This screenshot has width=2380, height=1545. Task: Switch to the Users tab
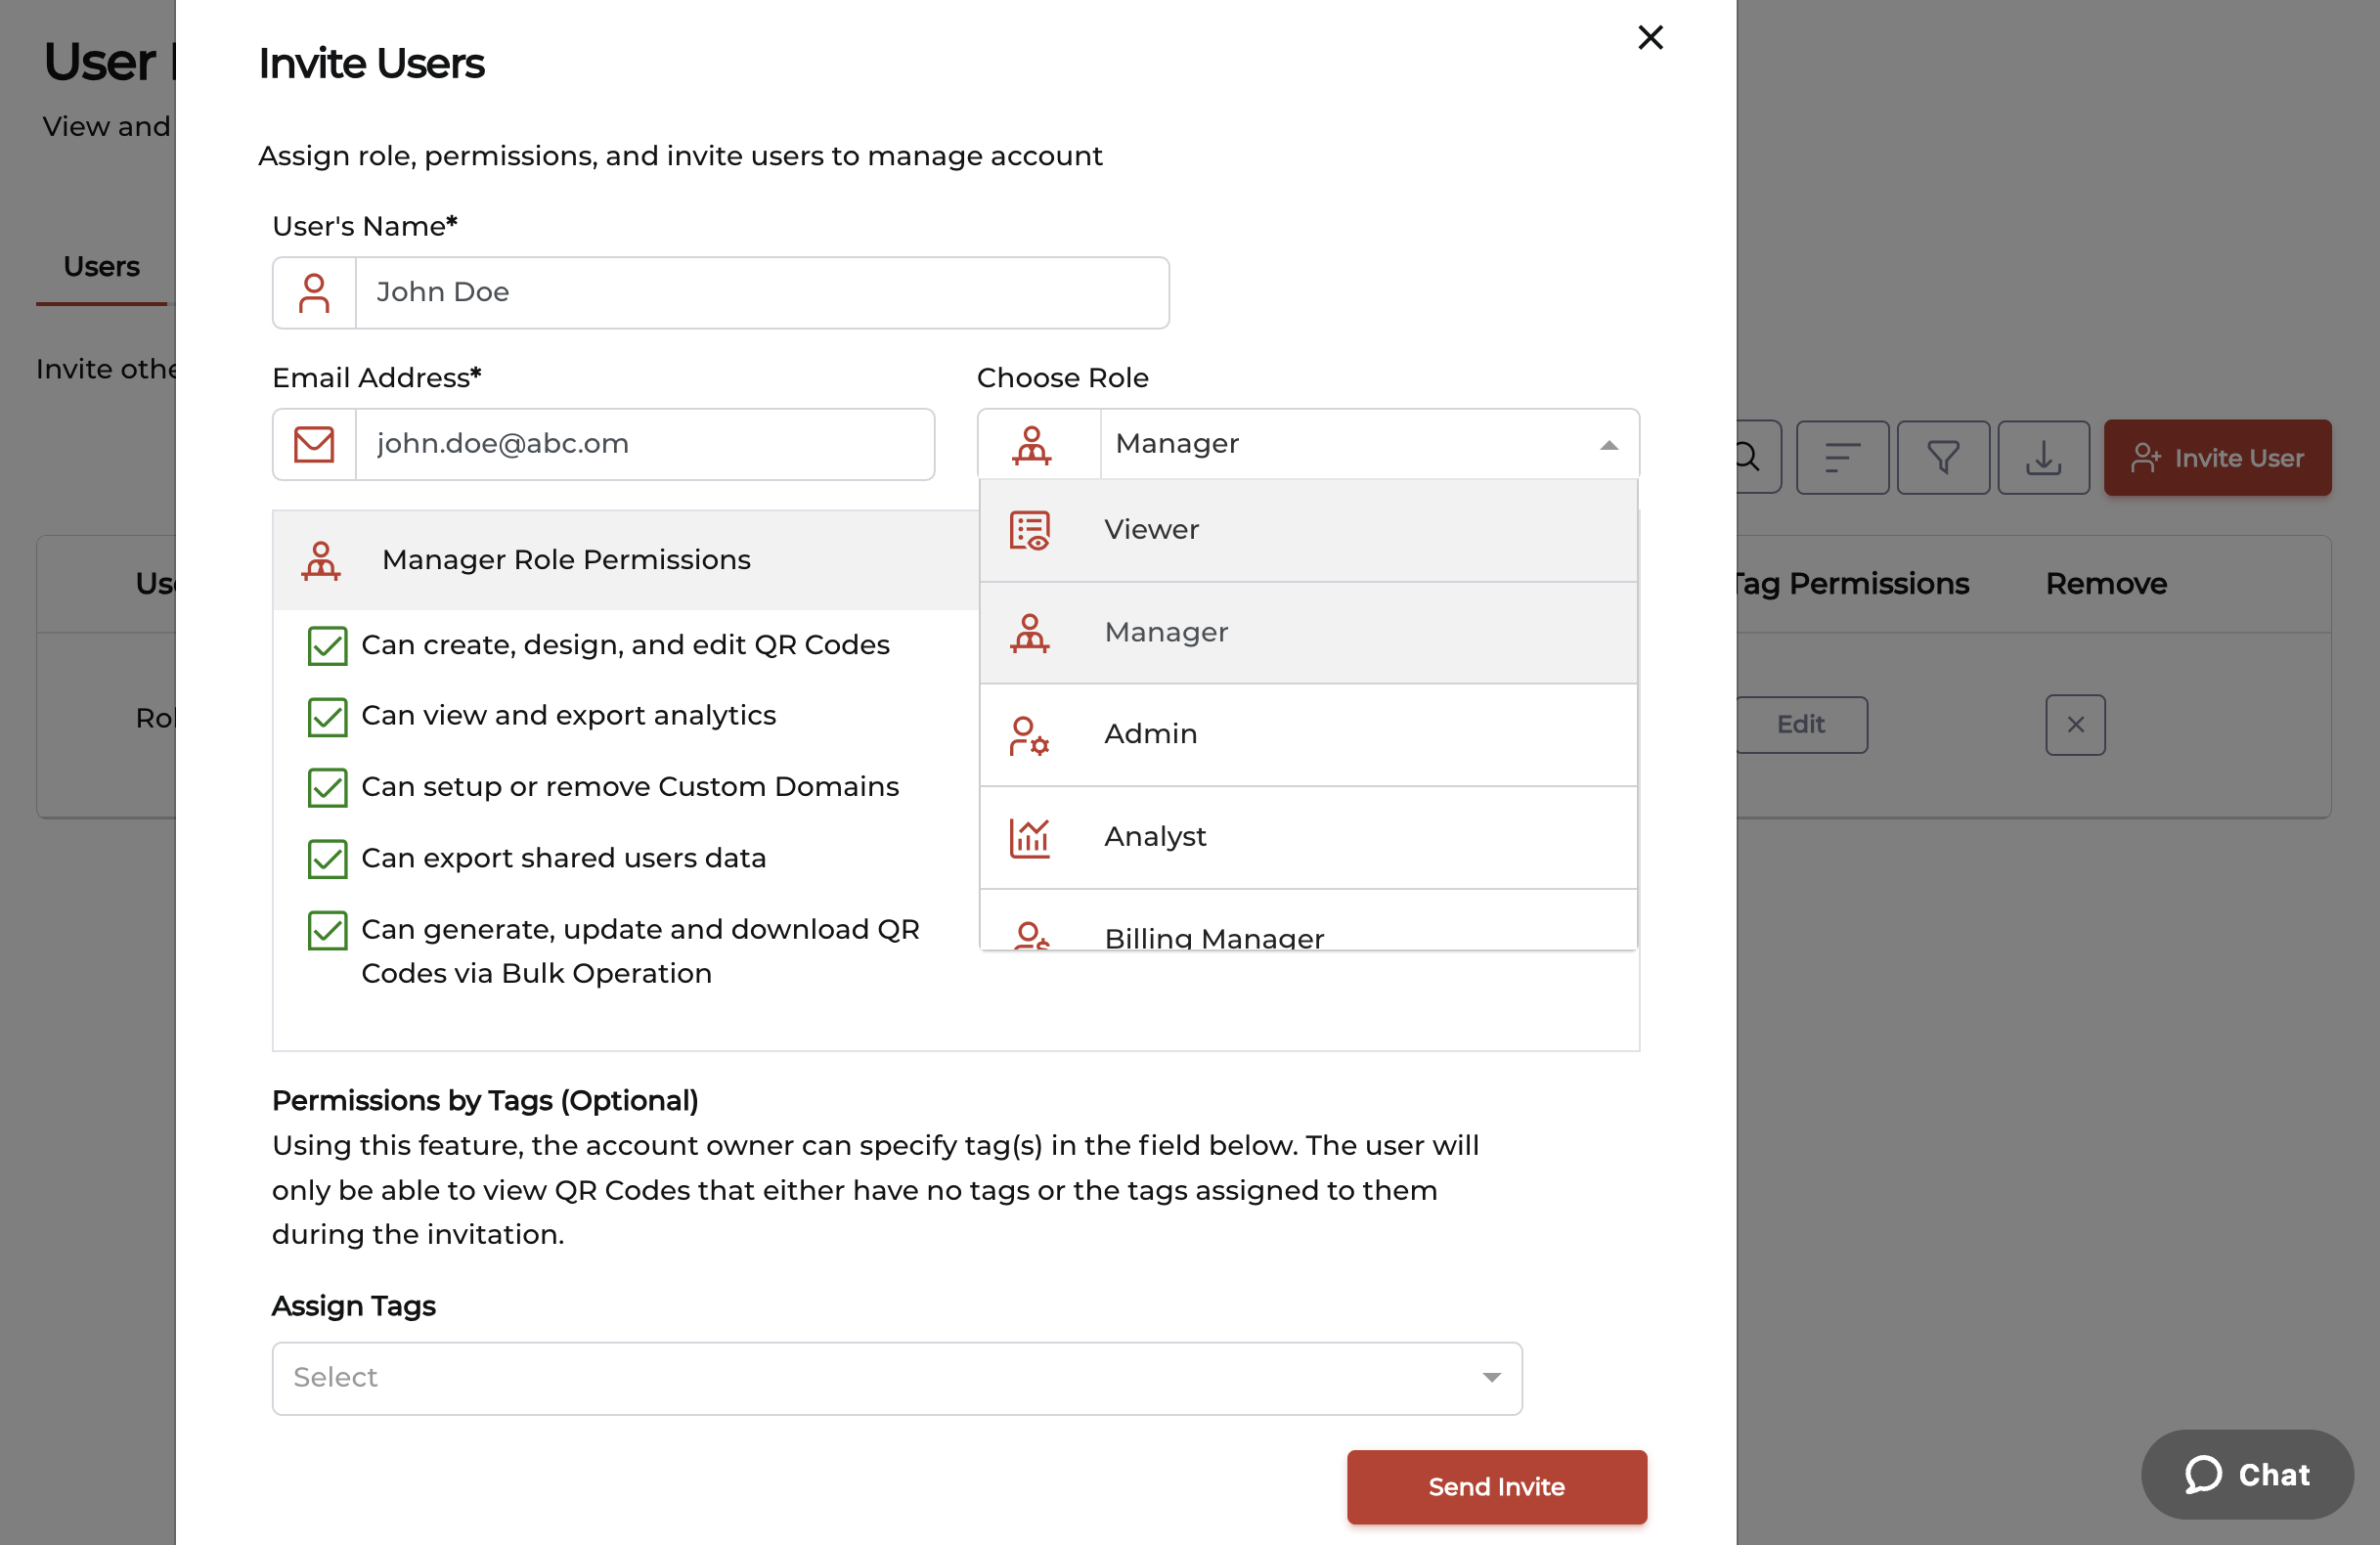tap(101, 267)
